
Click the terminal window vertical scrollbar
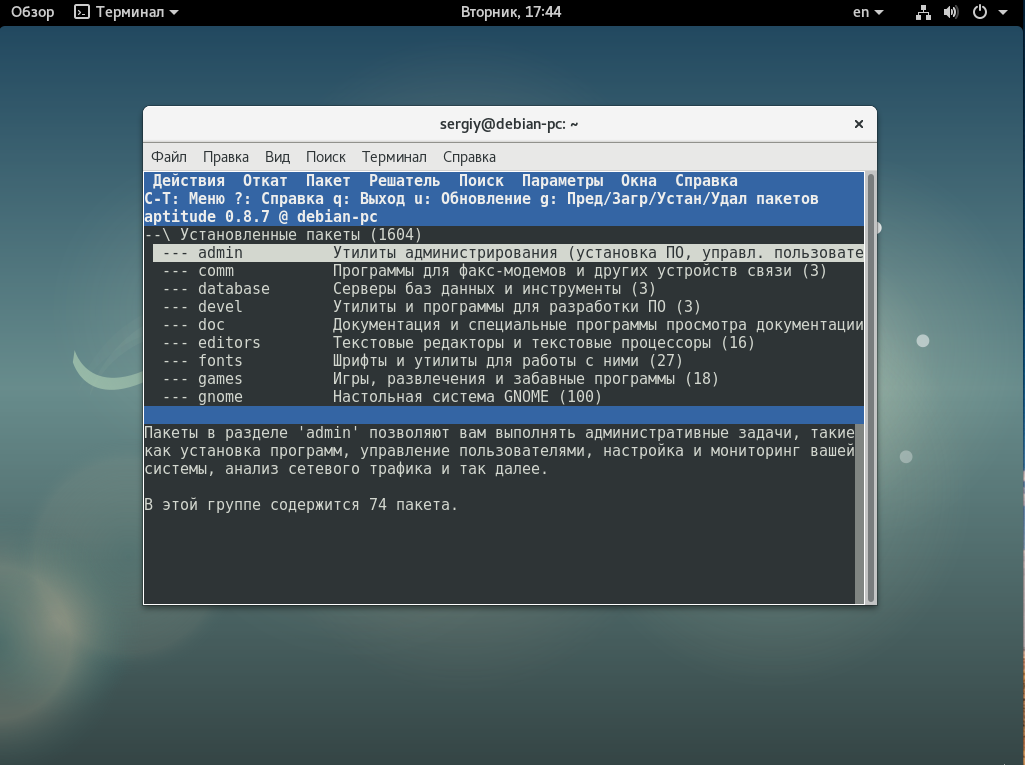pos(871,387)
